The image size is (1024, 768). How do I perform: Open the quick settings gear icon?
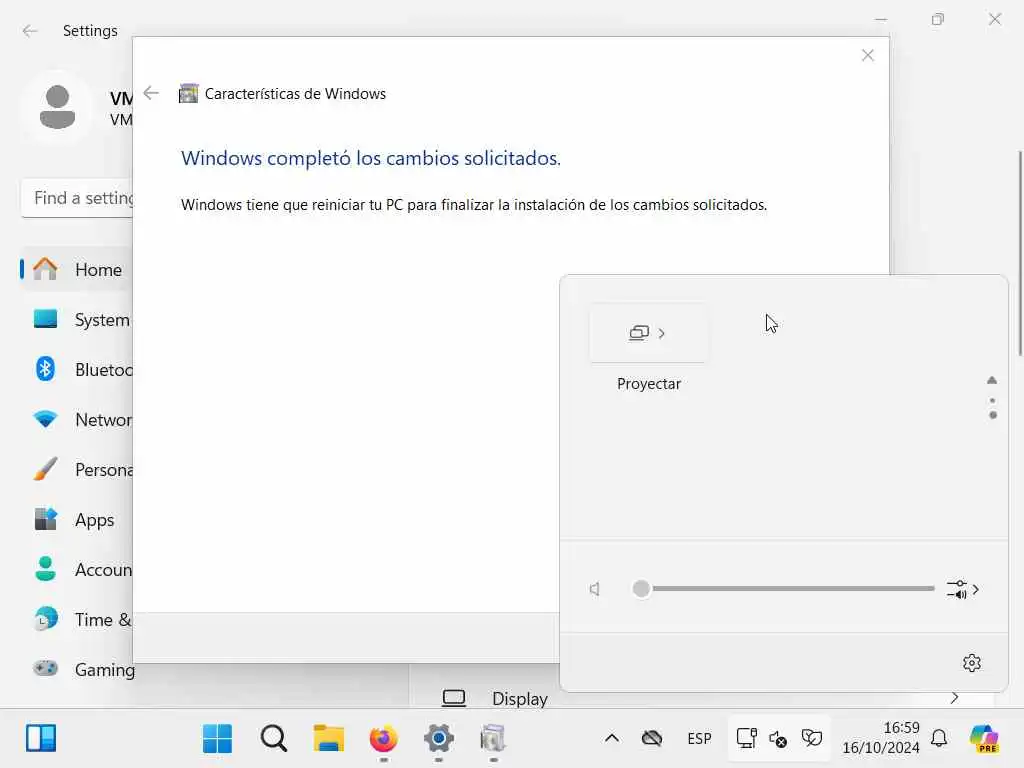(x=972, y=663)
